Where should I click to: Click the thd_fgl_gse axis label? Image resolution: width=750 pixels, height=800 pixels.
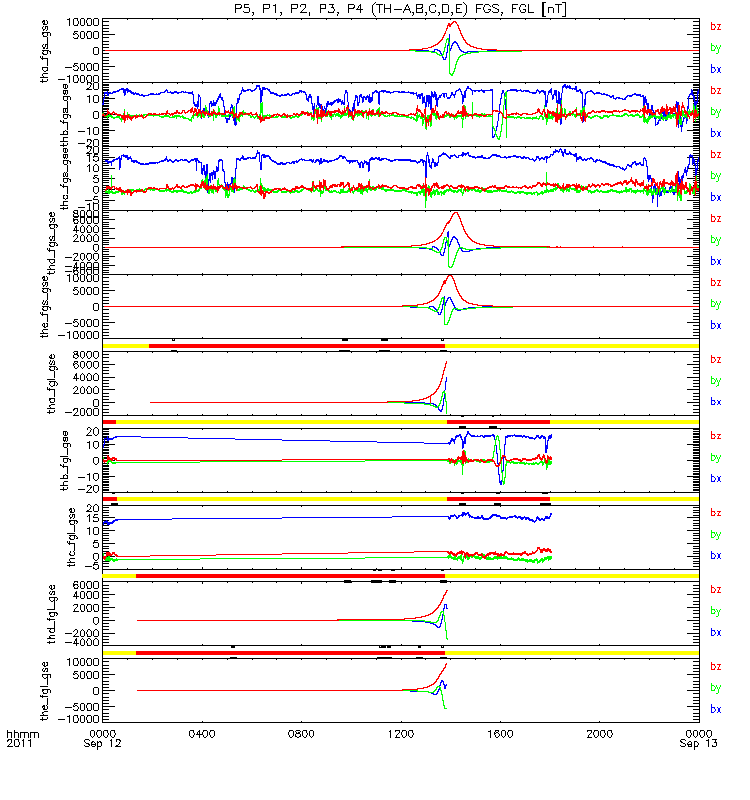52,614
